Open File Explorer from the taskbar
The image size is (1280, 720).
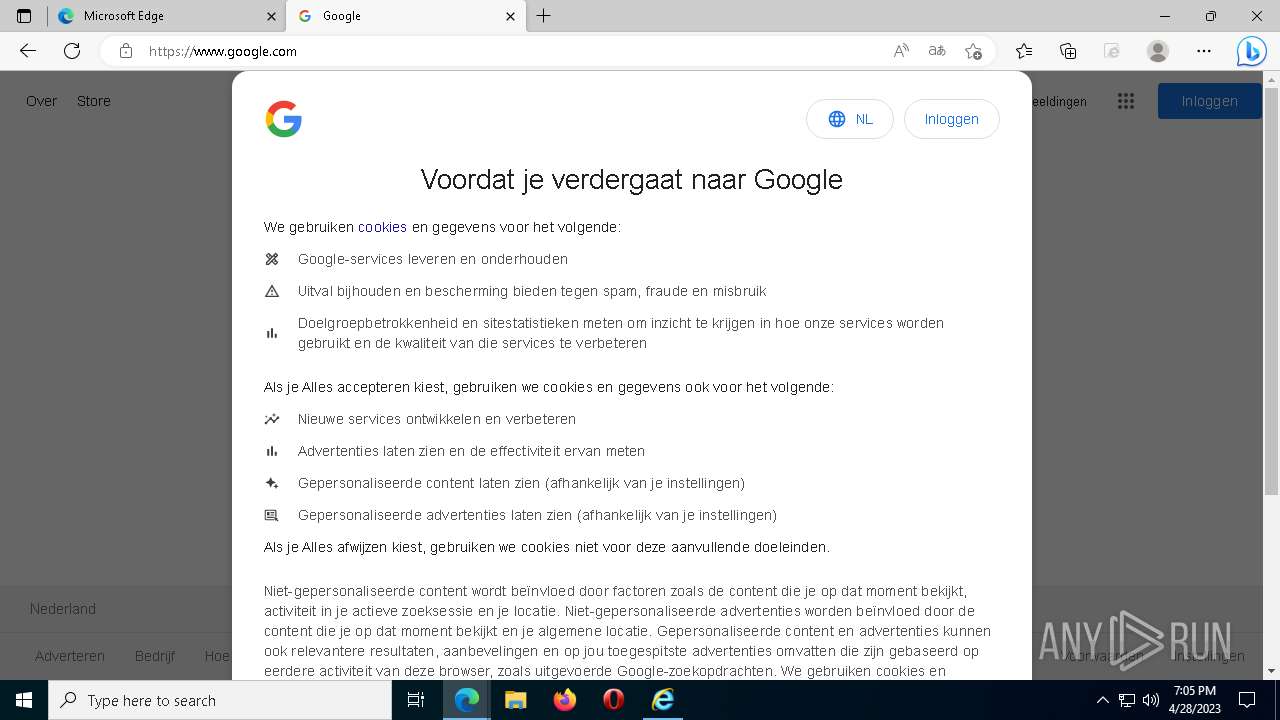515,700
